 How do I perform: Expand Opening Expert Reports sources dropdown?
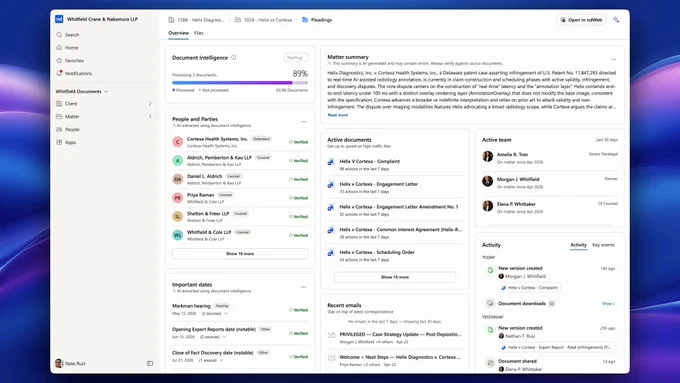coord(224,337)
